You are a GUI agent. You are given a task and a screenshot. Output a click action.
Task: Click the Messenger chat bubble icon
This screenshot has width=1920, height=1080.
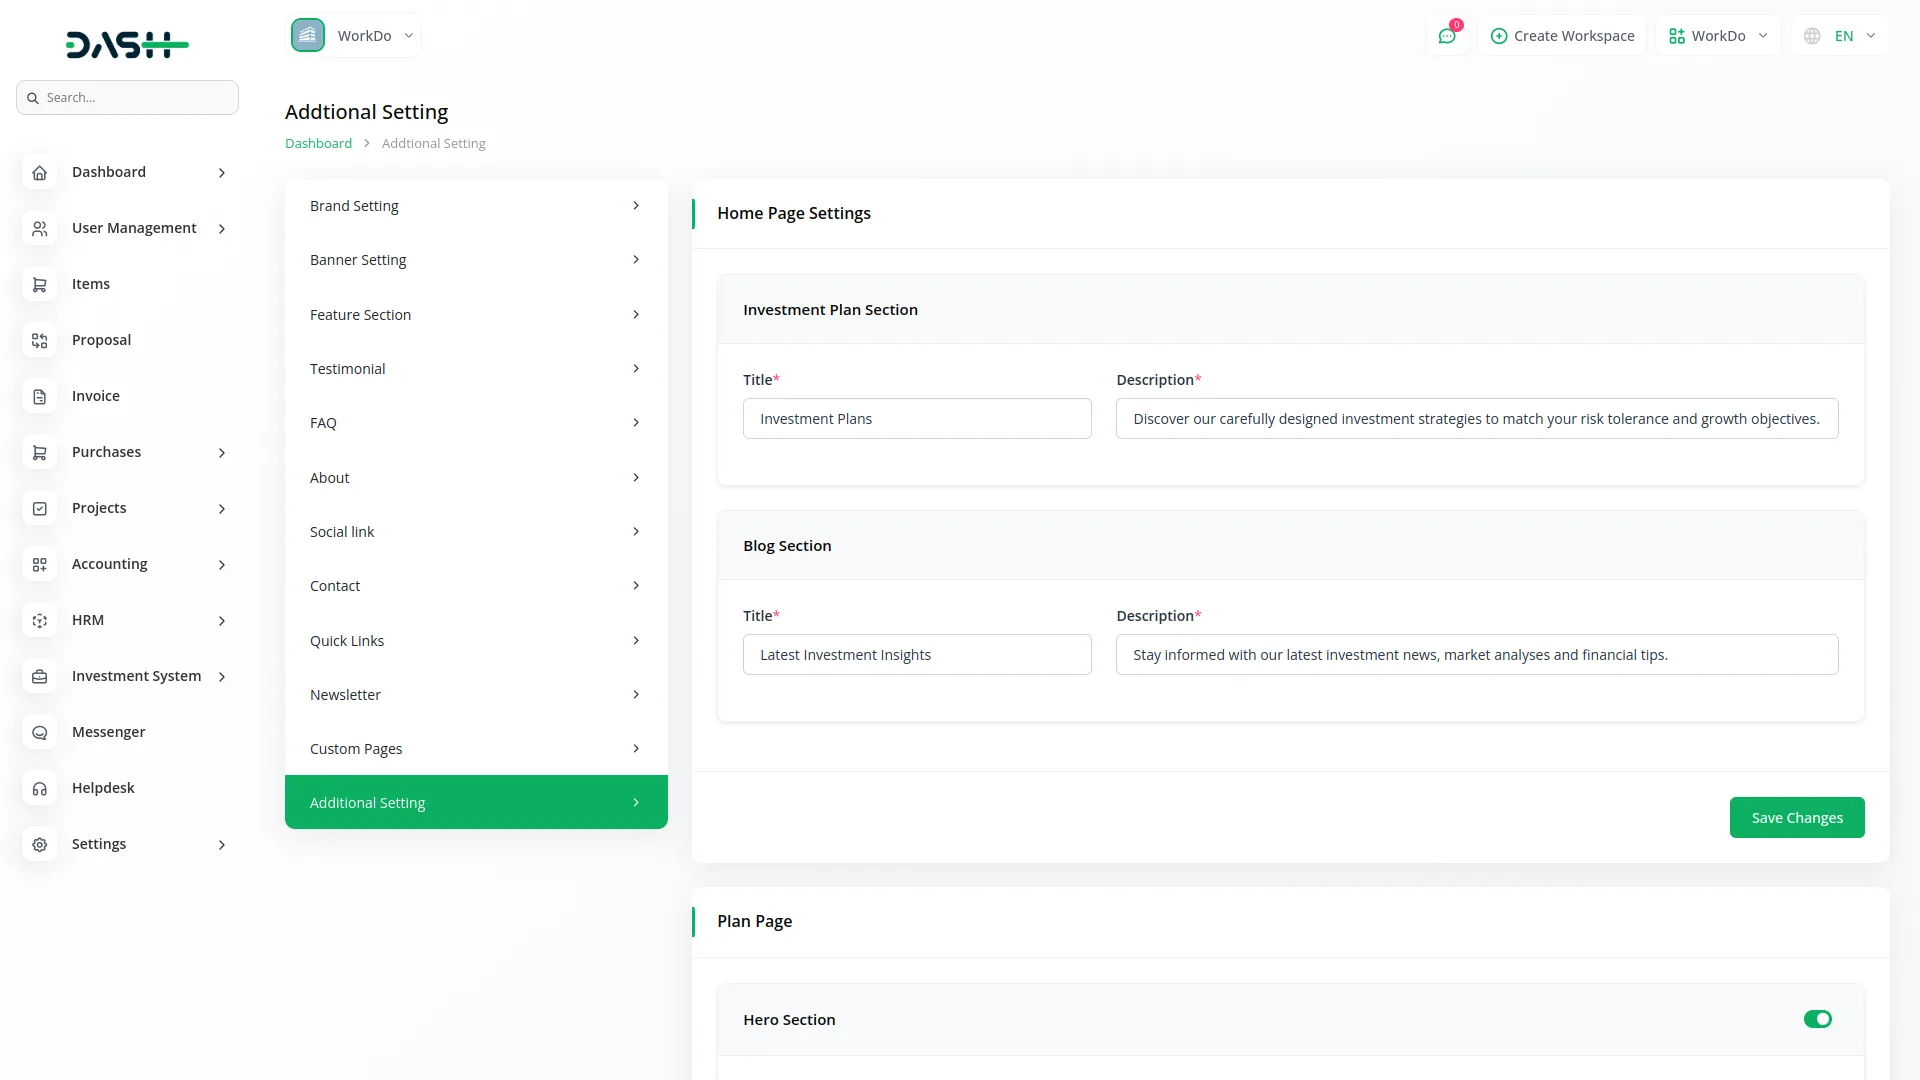pyautogui.click(x=39, y=733)
